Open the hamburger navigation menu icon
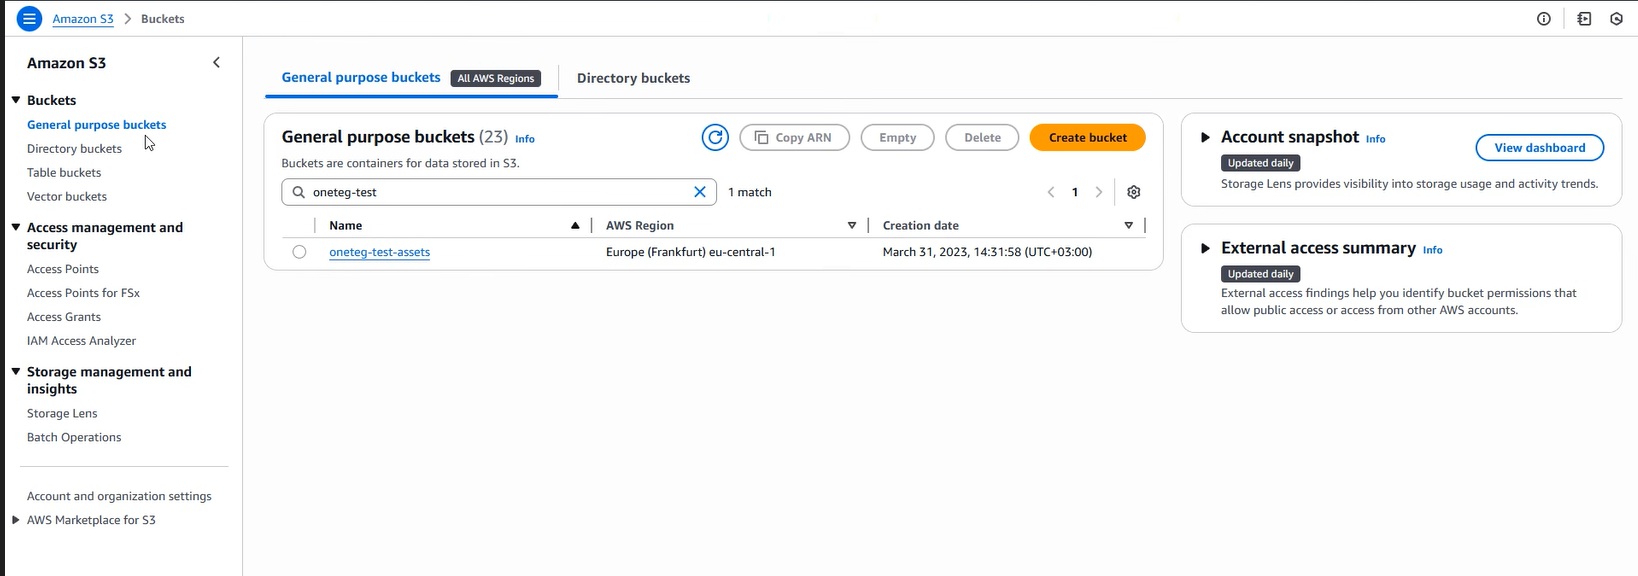The width and height of the screenshot is (1638, 576). point(29,19)
